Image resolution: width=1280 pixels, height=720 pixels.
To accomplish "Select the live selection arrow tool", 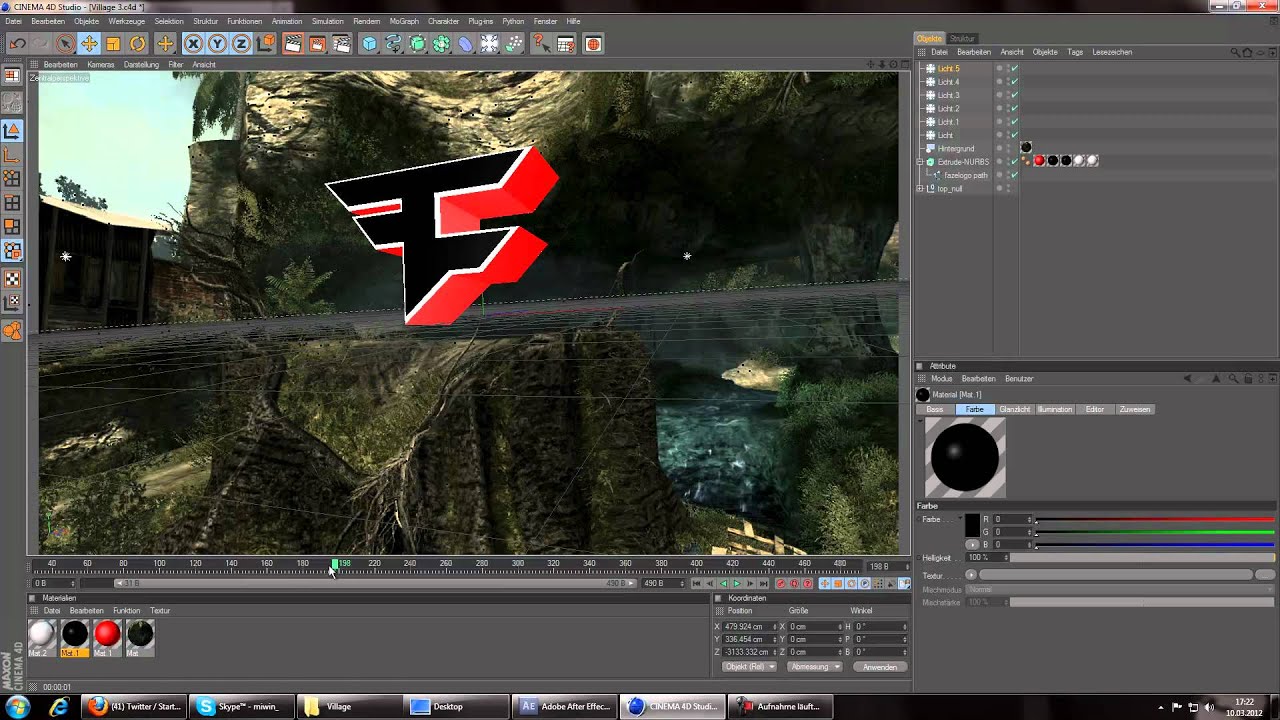I will pyautogui.click(x=65, y=44).
